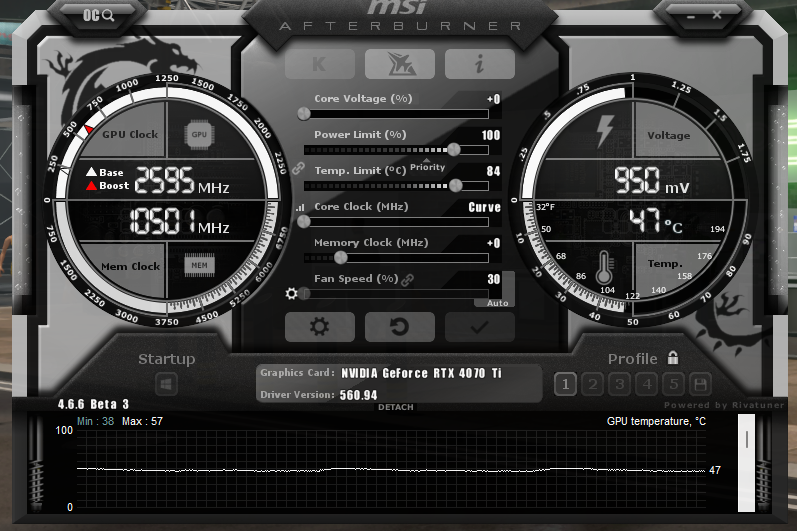Click the Fan Speed slider handle

click(x=304, y=293)
